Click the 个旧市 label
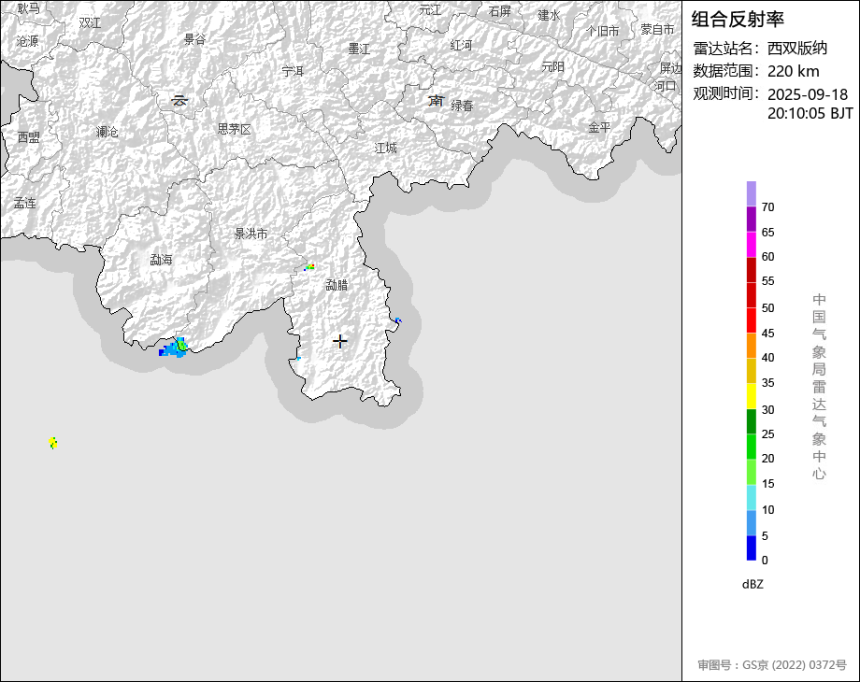 pyautogui.click(x=602, y=31)
